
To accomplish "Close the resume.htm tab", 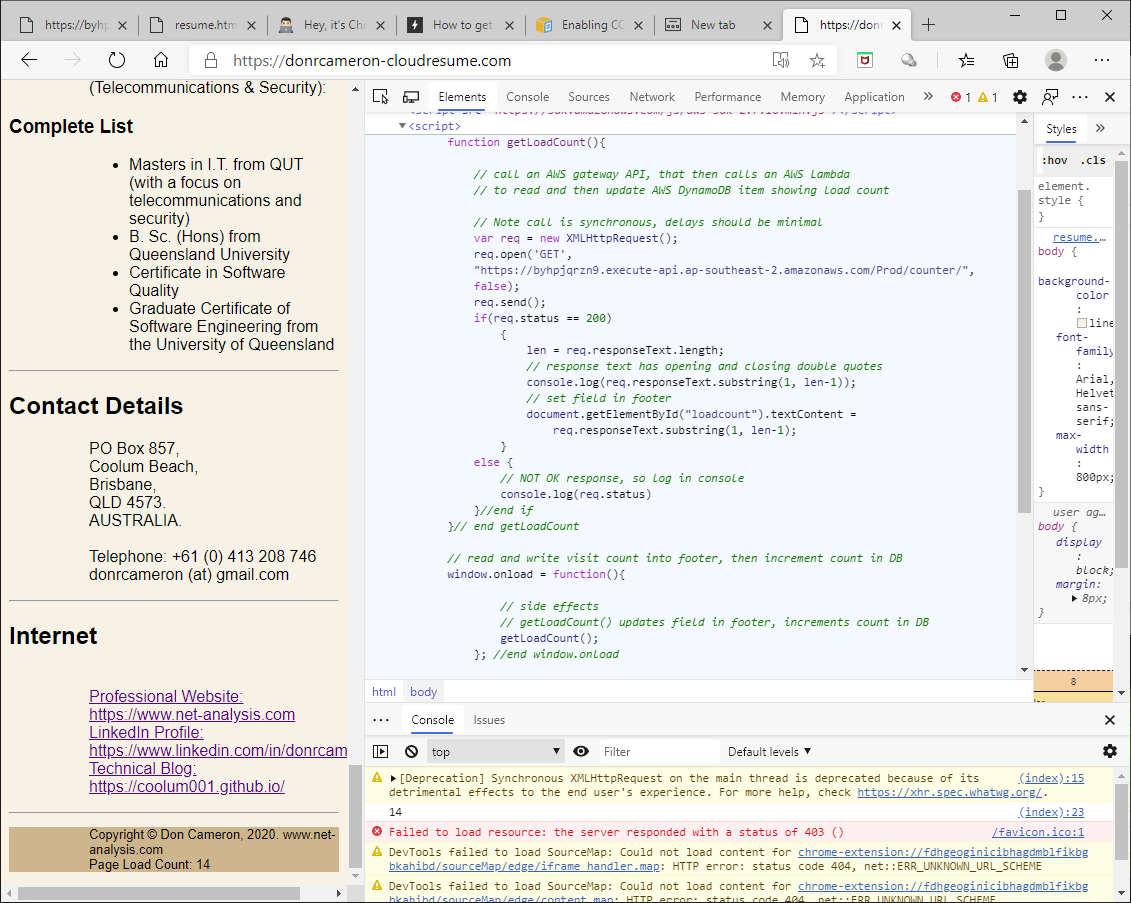I will (x=251, y=25).
